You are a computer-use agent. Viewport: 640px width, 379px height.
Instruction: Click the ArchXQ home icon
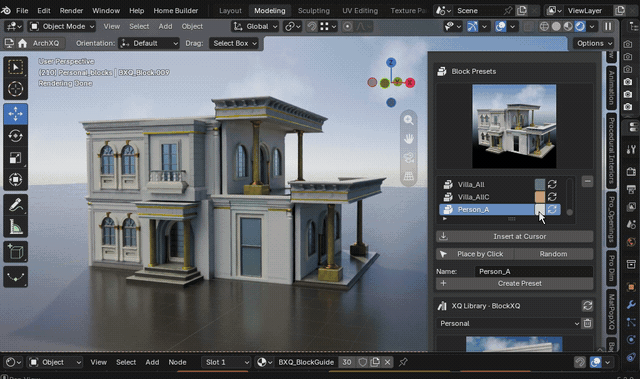[22, 43]
